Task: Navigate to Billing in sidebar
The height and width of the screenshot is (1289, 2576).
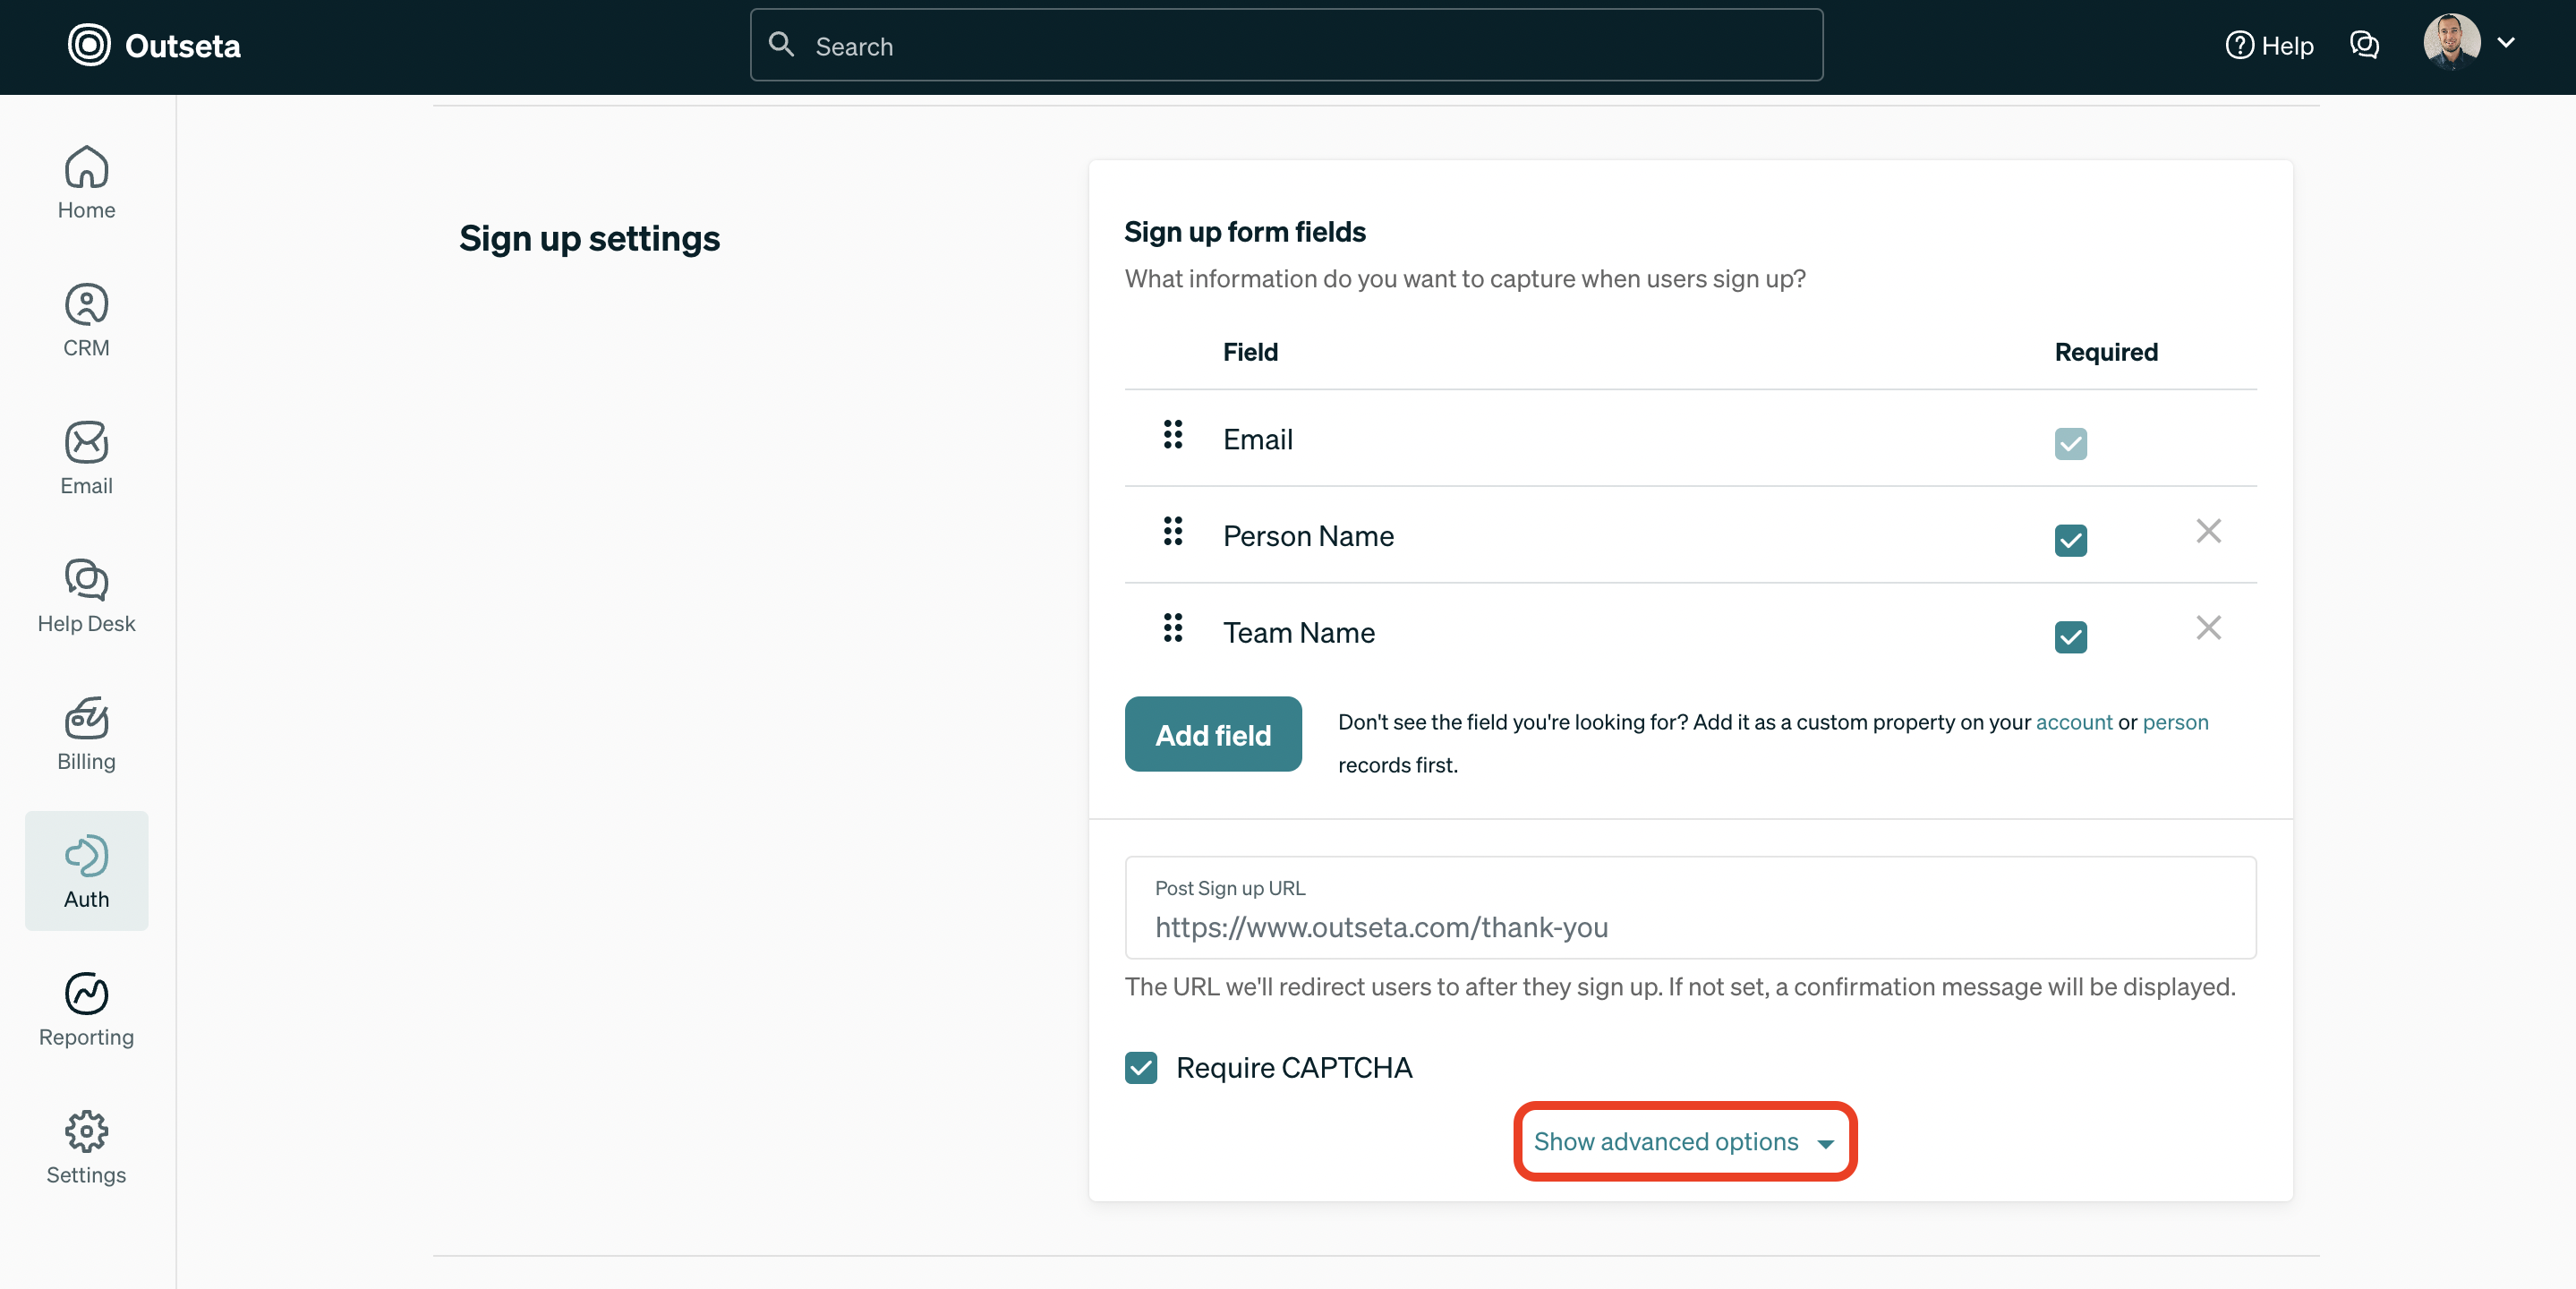Action: (x=86, y=734)
